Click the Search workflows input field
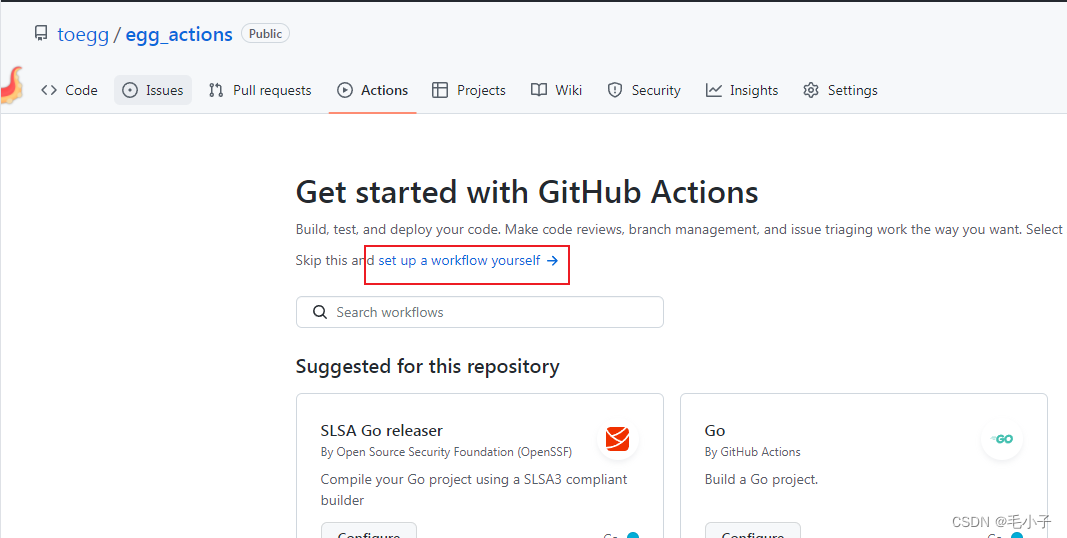Screen dimensions: 1067x538 [x=480, y=312]
